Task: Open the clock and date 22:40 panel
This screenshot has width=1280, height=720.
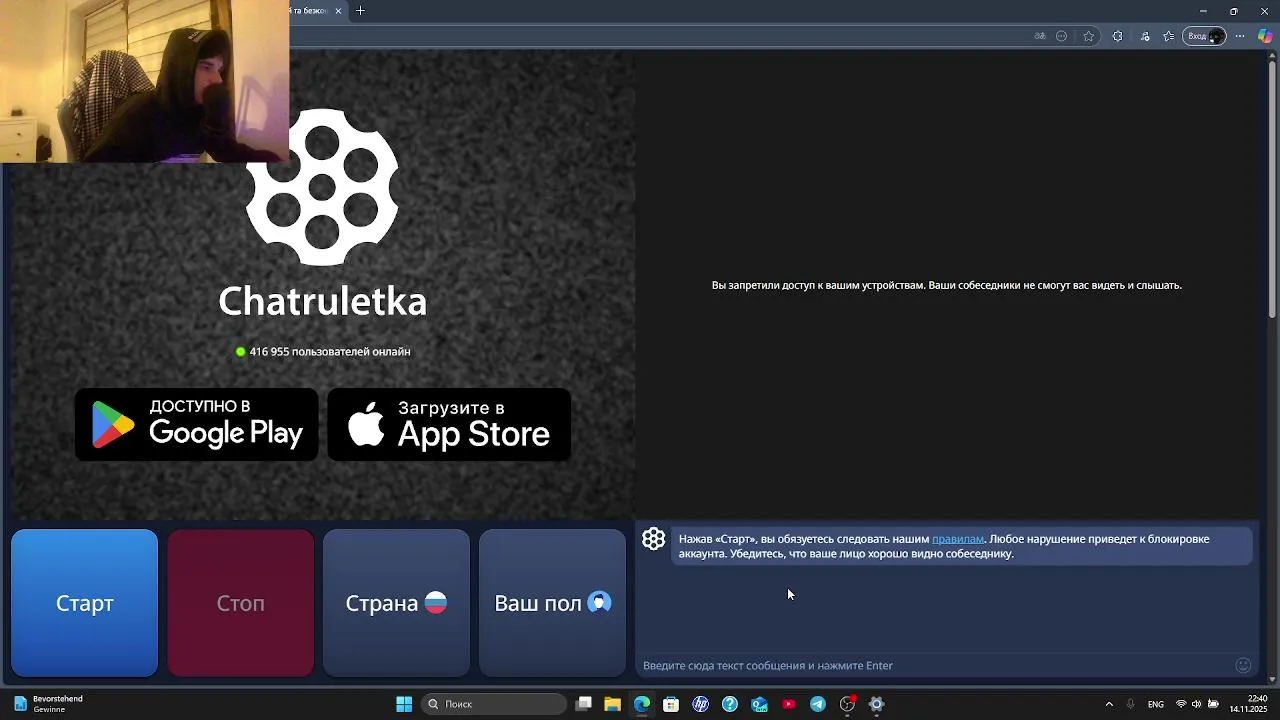Action: (x=1249, y=704)
